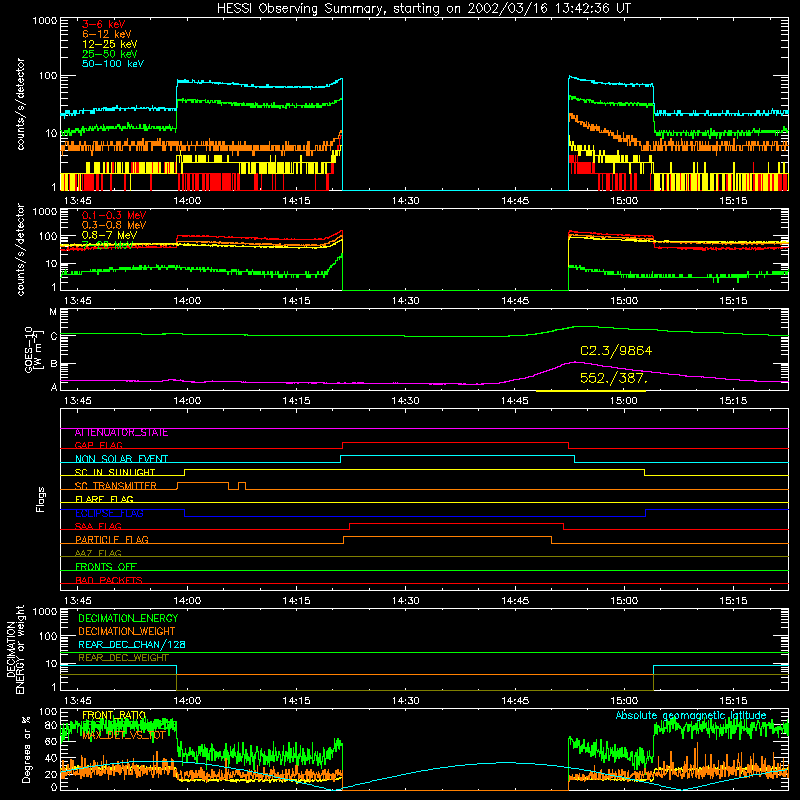The width and height of the screenshot is (800, 800).
Task: Select the SC_IN_SUNLIGHT flag label
Action: 115,472
